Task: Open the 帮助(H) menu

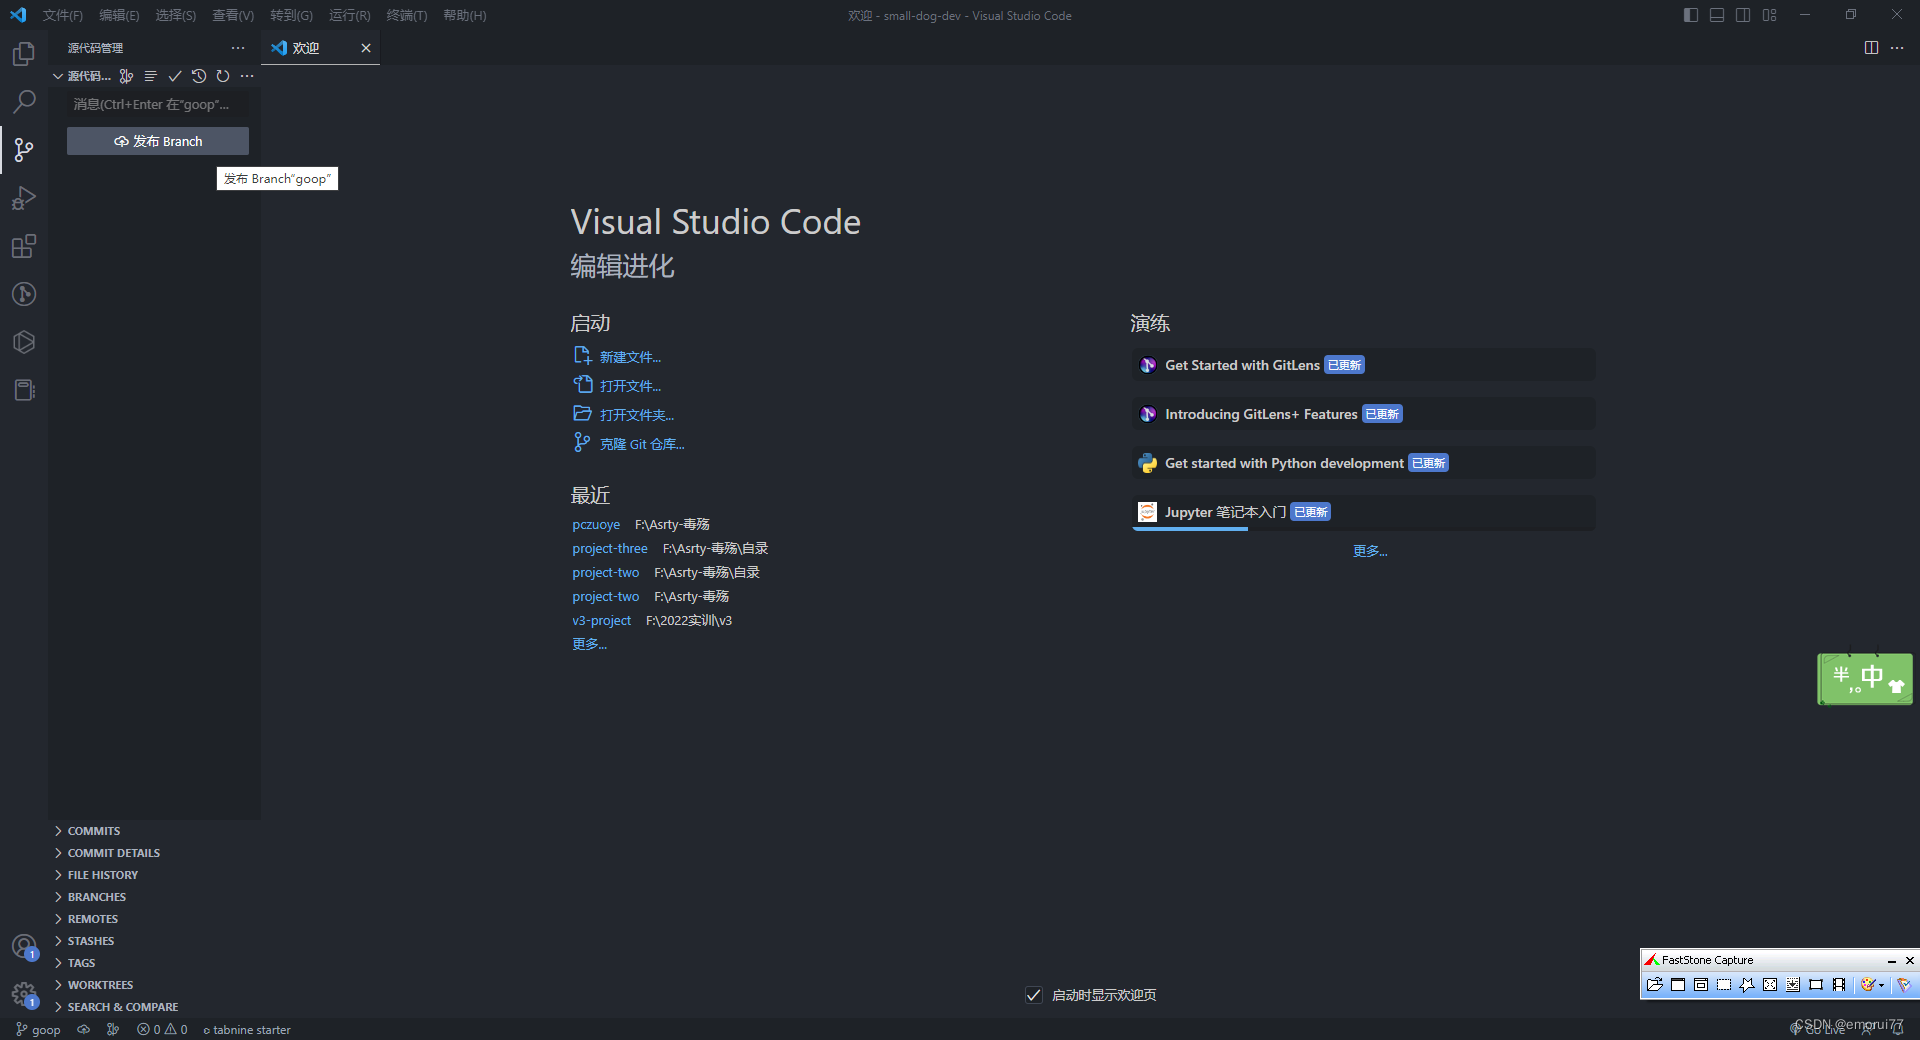Action: tap(465, 15)
